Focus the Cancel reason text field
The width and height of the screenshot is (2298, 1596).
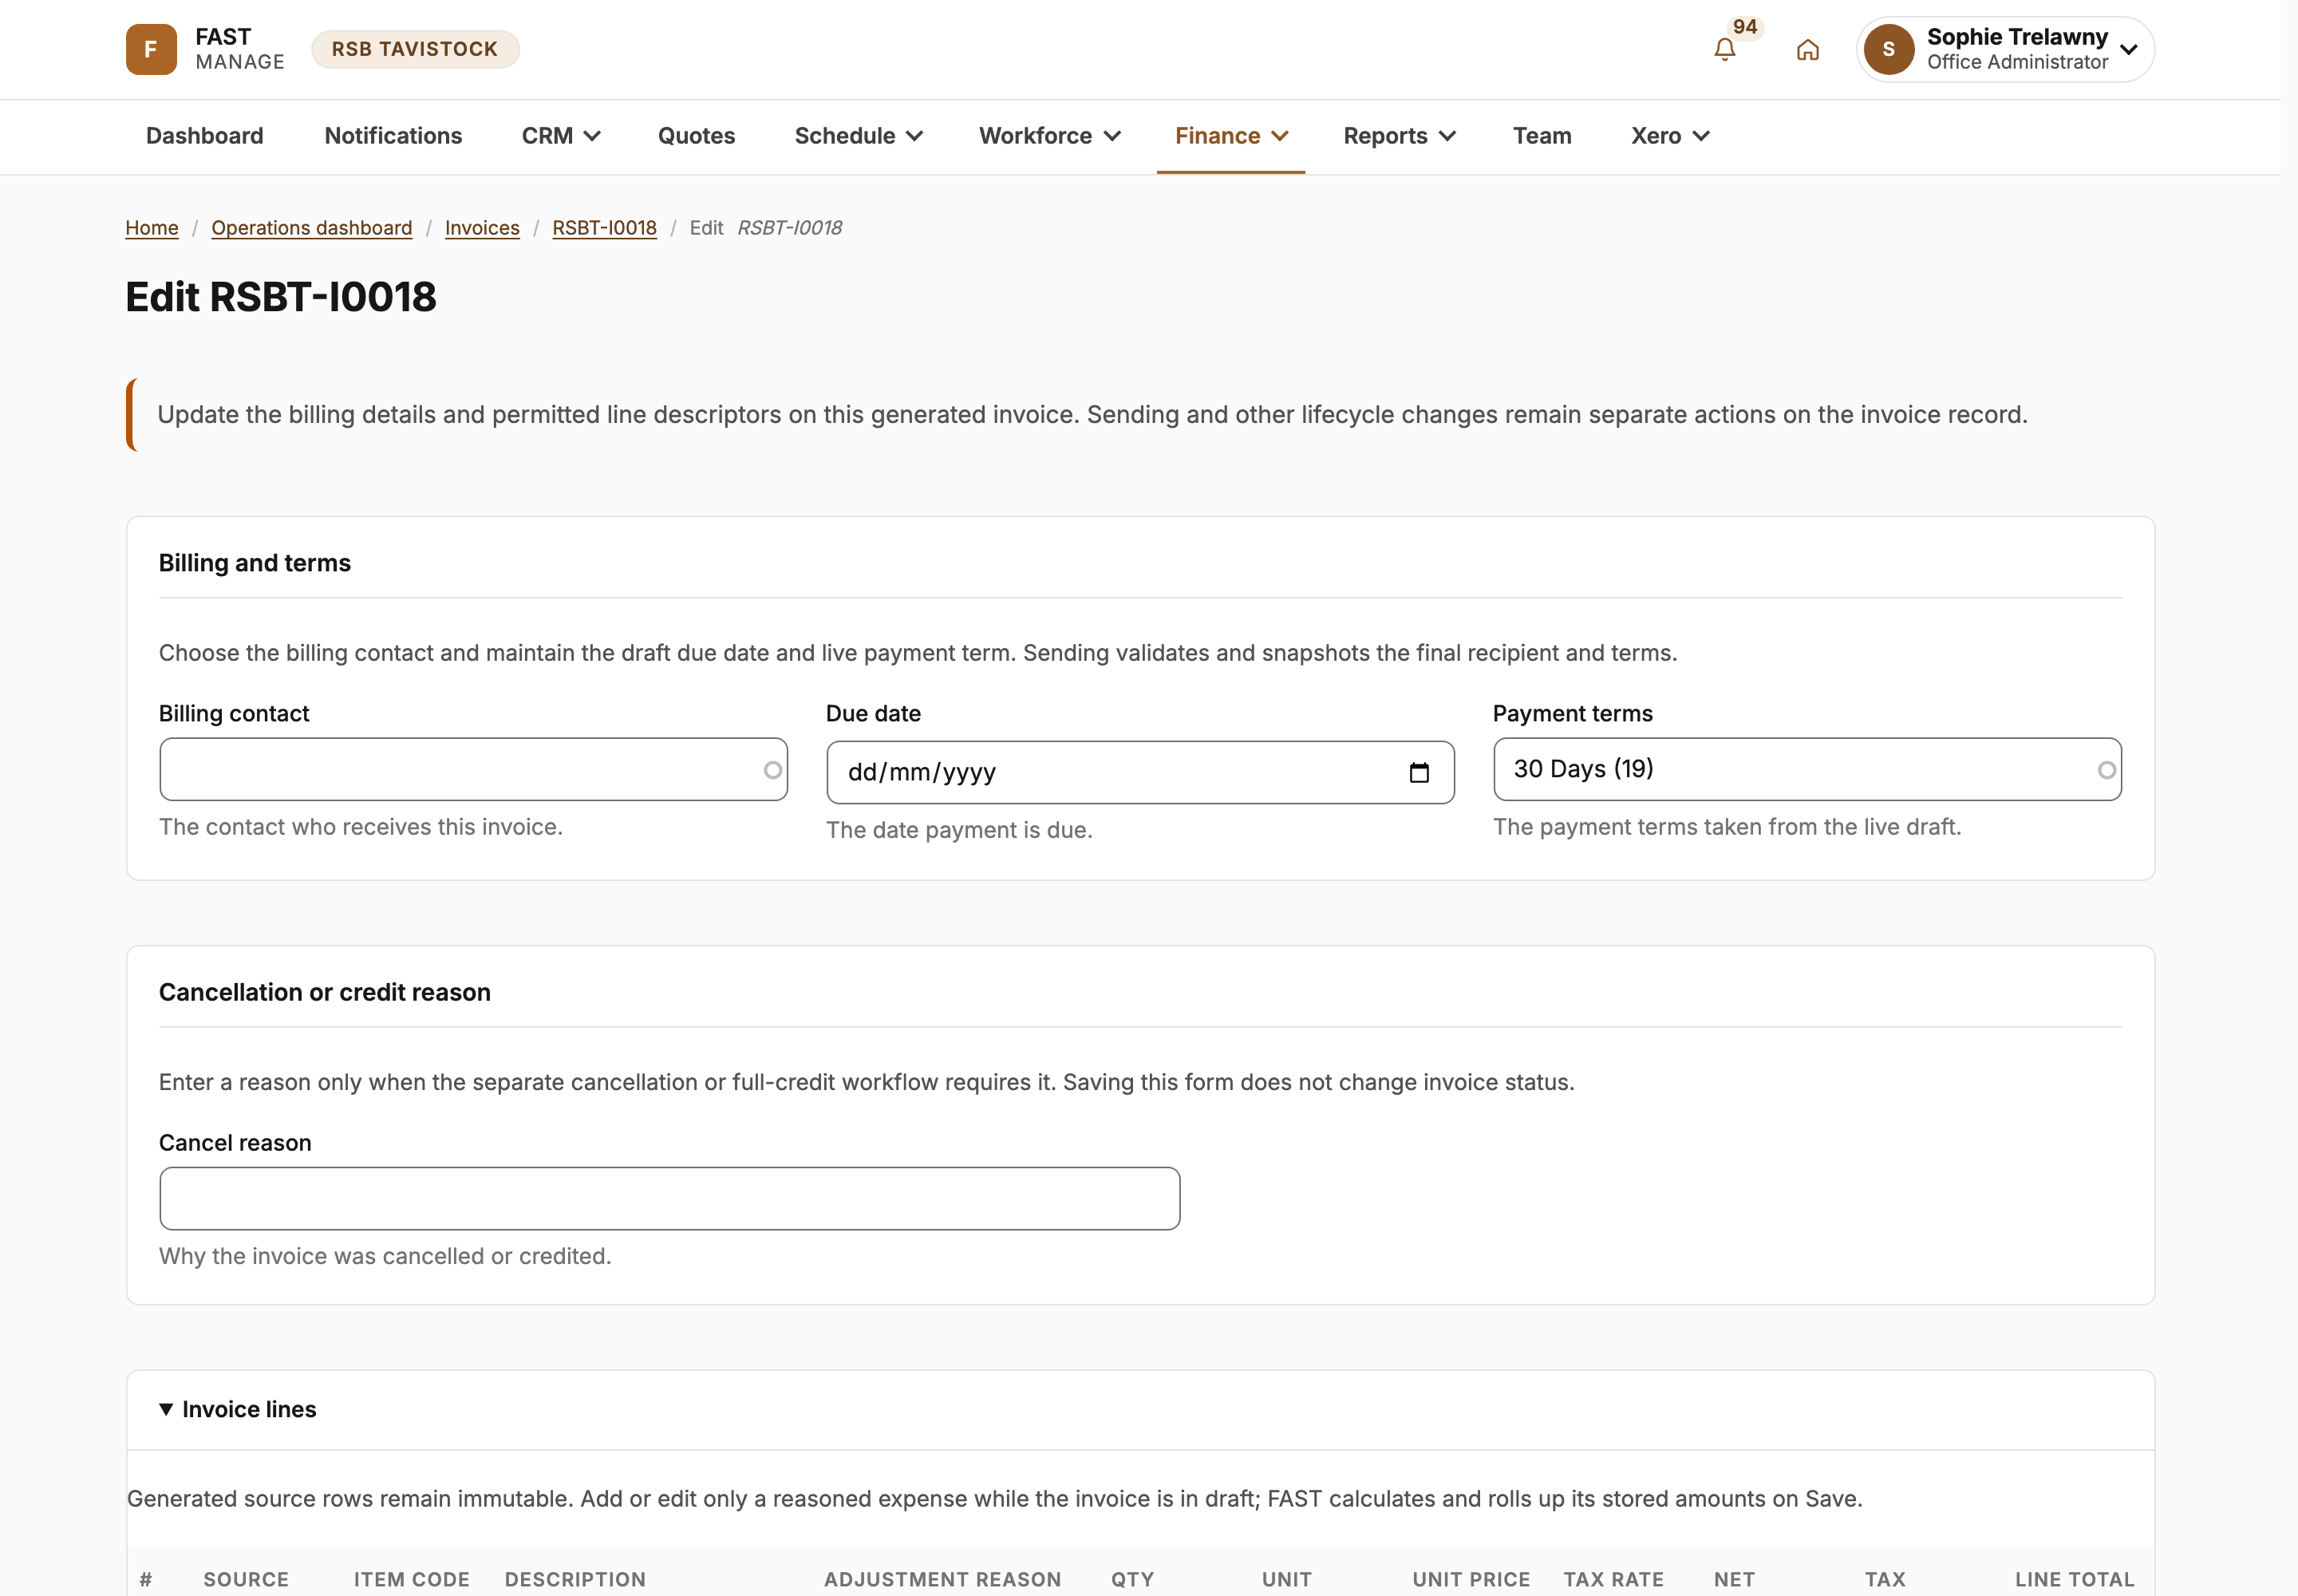669,1198
